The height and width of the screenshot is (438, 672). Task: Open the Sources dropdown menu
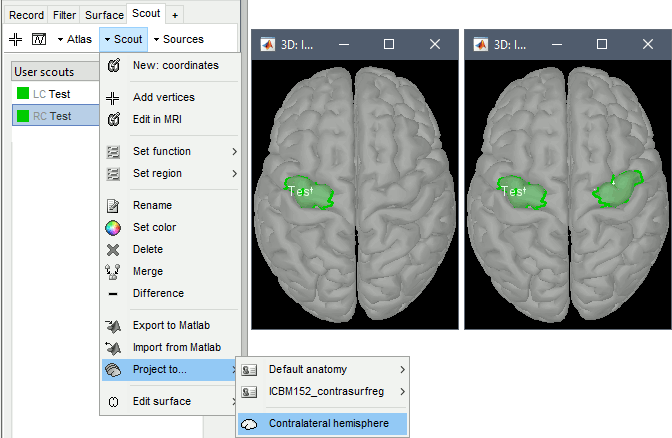177,39
